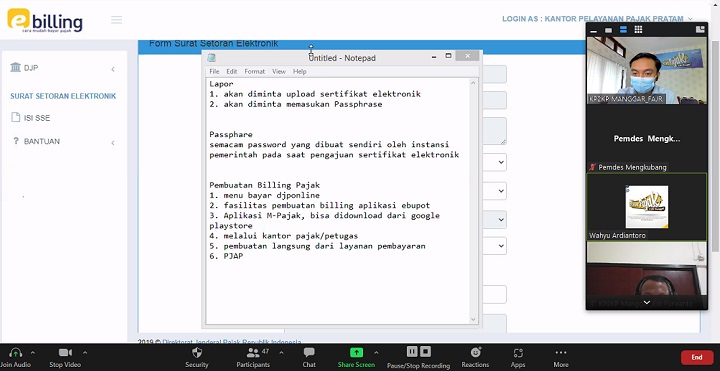Open the Security shield icon

tap(197, 353)
